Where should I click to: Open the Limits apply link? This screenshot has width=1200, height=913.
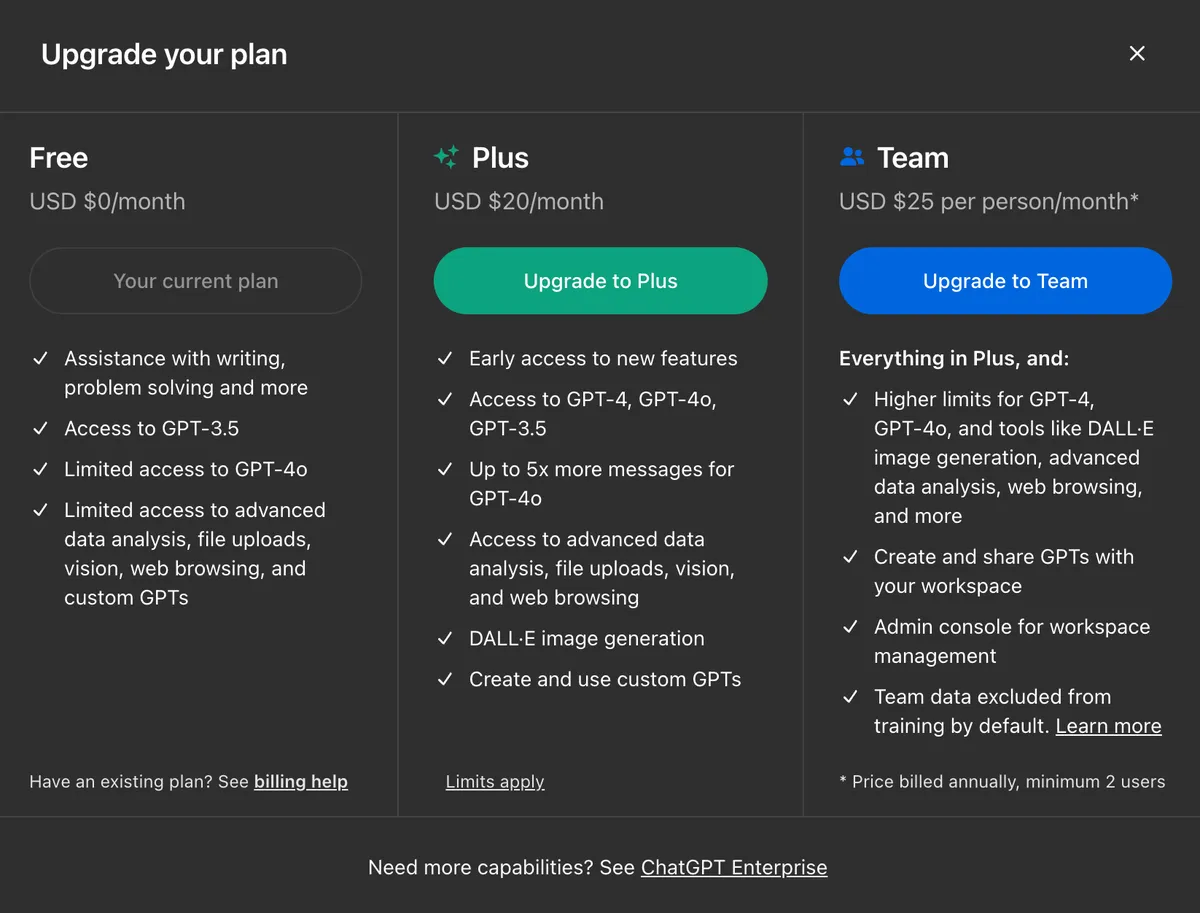click(495, 781)
